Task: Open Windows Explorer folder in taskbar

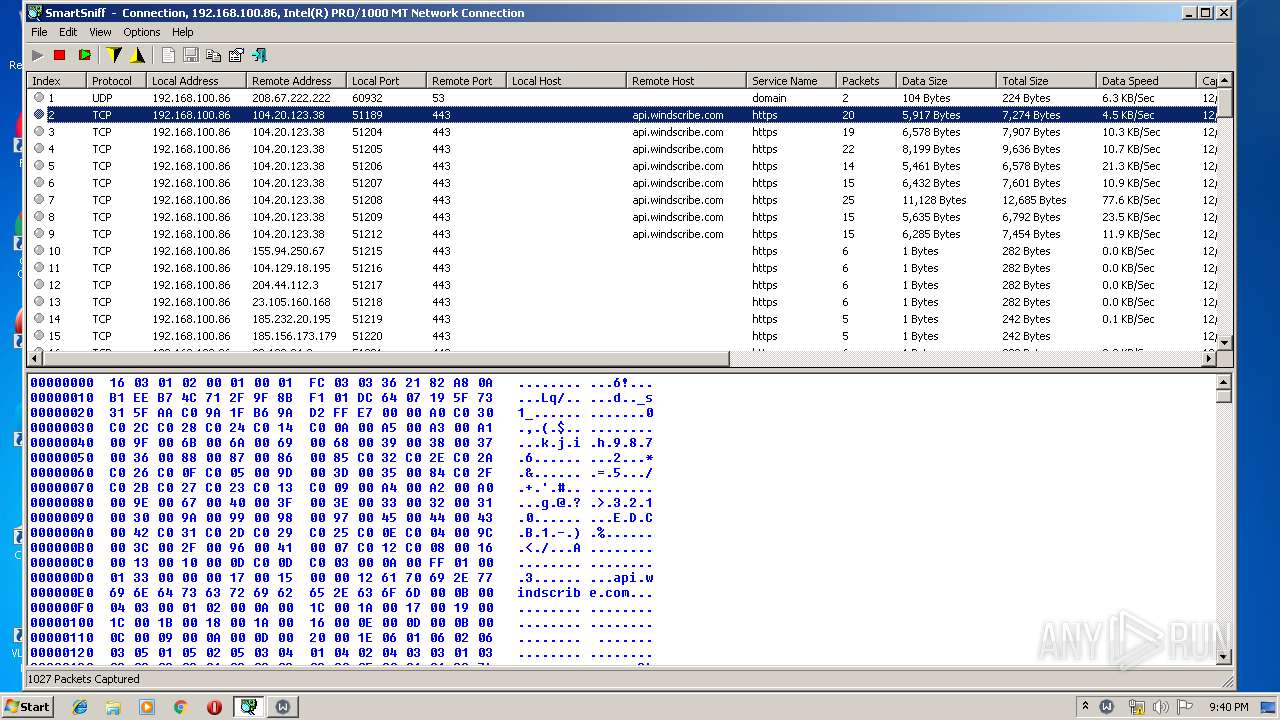Action: click(x=113, y=707)
